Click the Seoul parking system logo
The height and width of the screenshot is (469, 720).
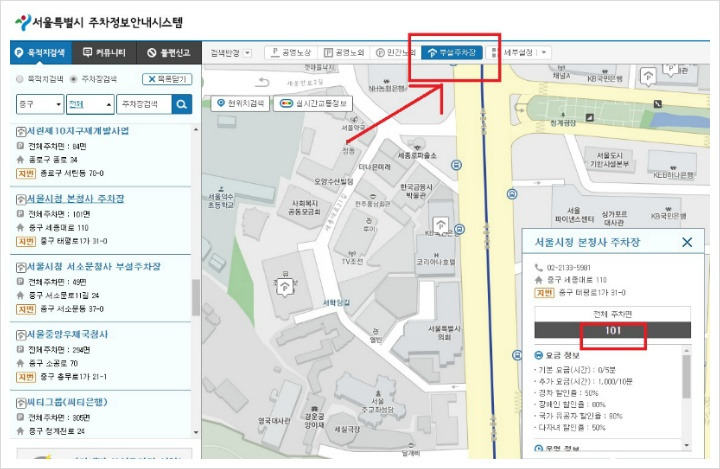coord(99,22)
